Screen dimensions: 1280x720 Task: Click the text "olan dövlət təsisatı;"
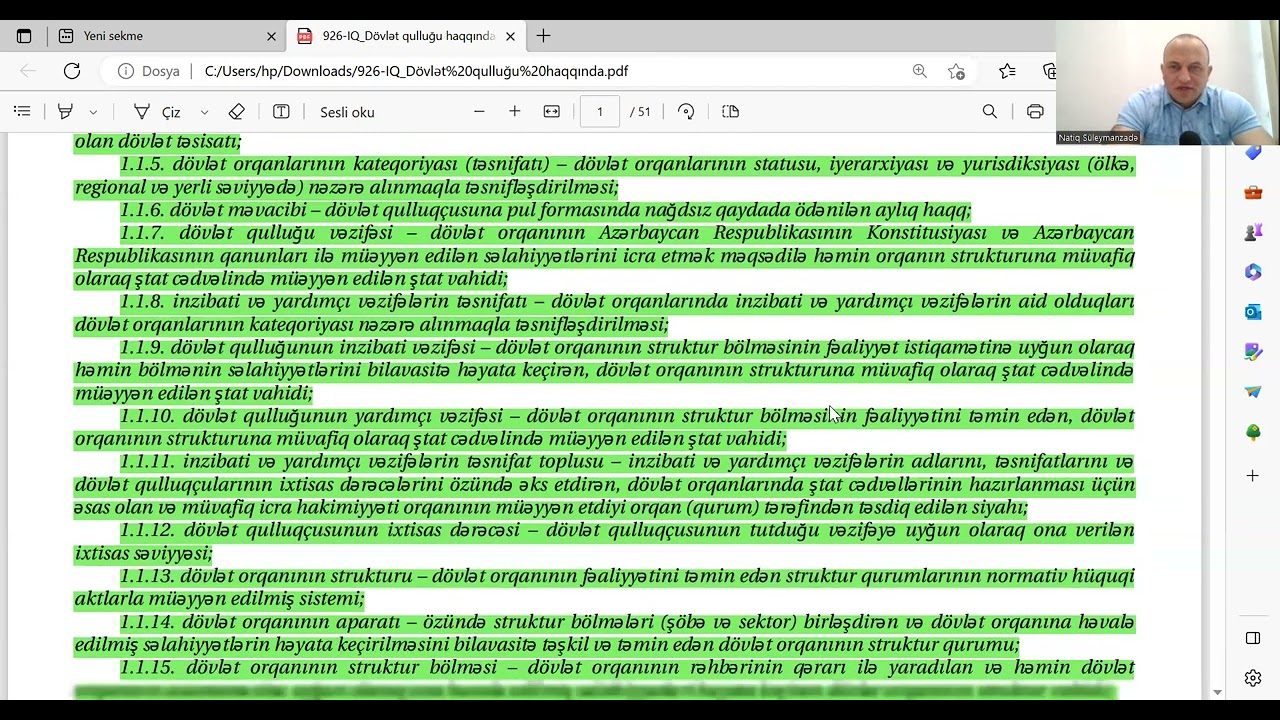pyautogui.click(x=158, y=142)
